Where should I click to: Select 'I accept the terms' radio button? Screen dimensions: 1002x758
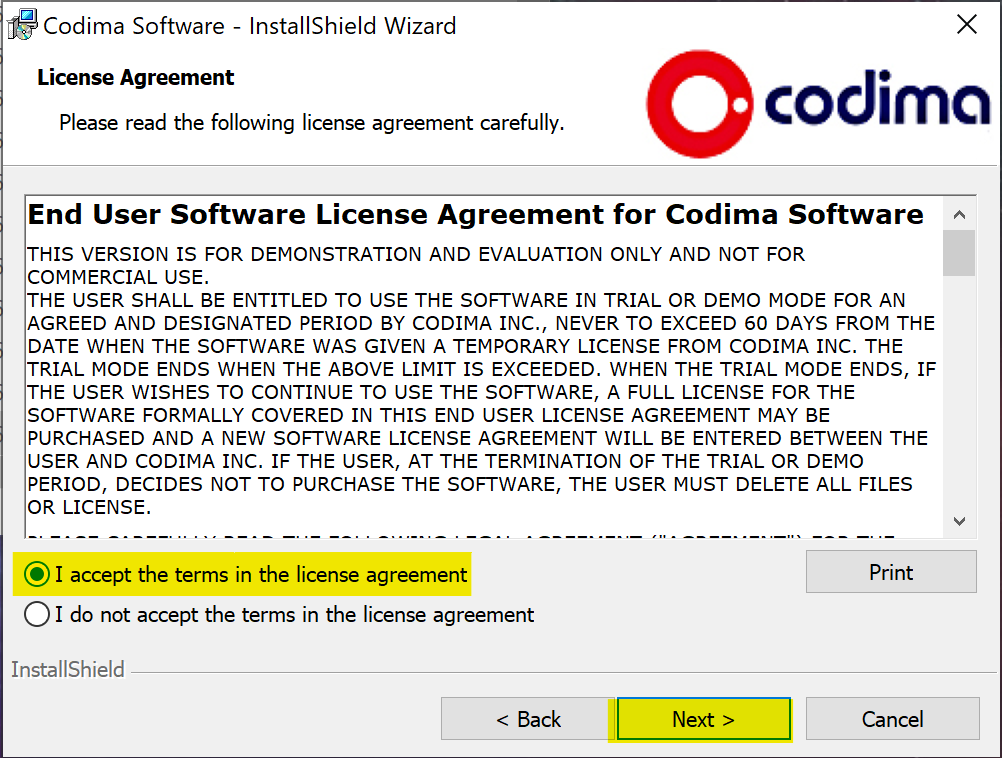[x=37, y=575]
